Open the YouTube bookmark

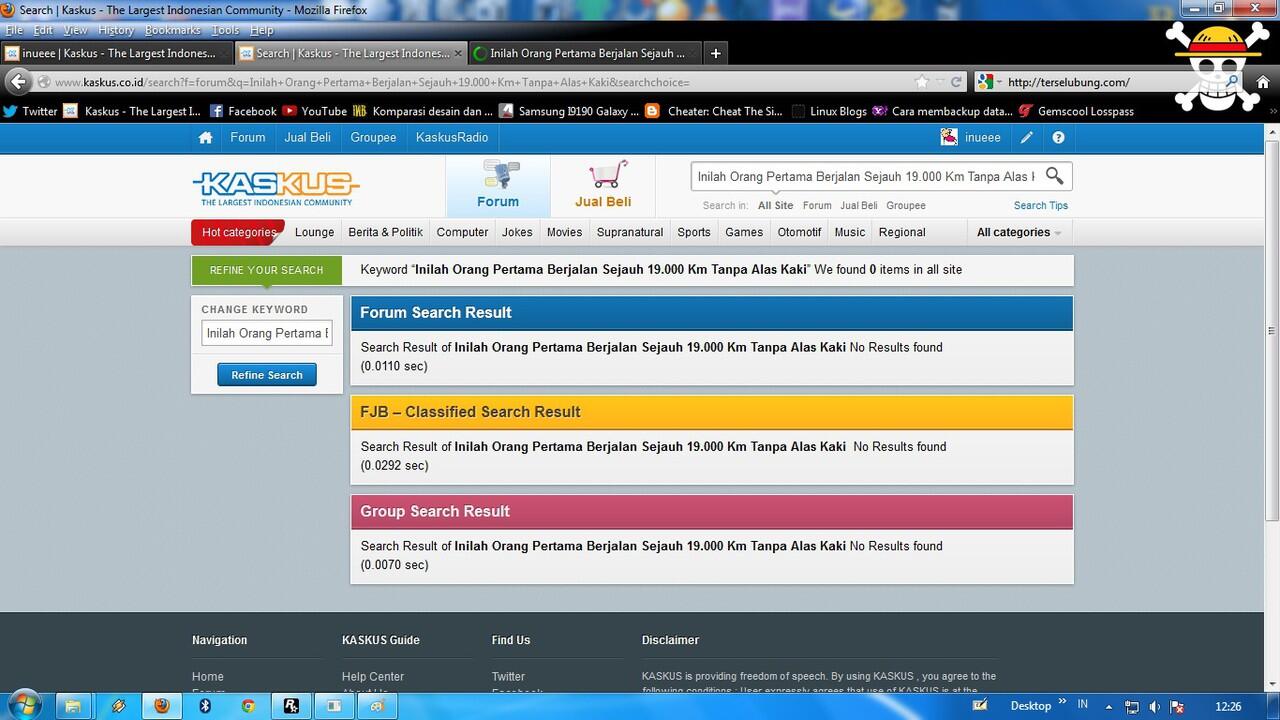pyautogui.click(x=314, y=111)
